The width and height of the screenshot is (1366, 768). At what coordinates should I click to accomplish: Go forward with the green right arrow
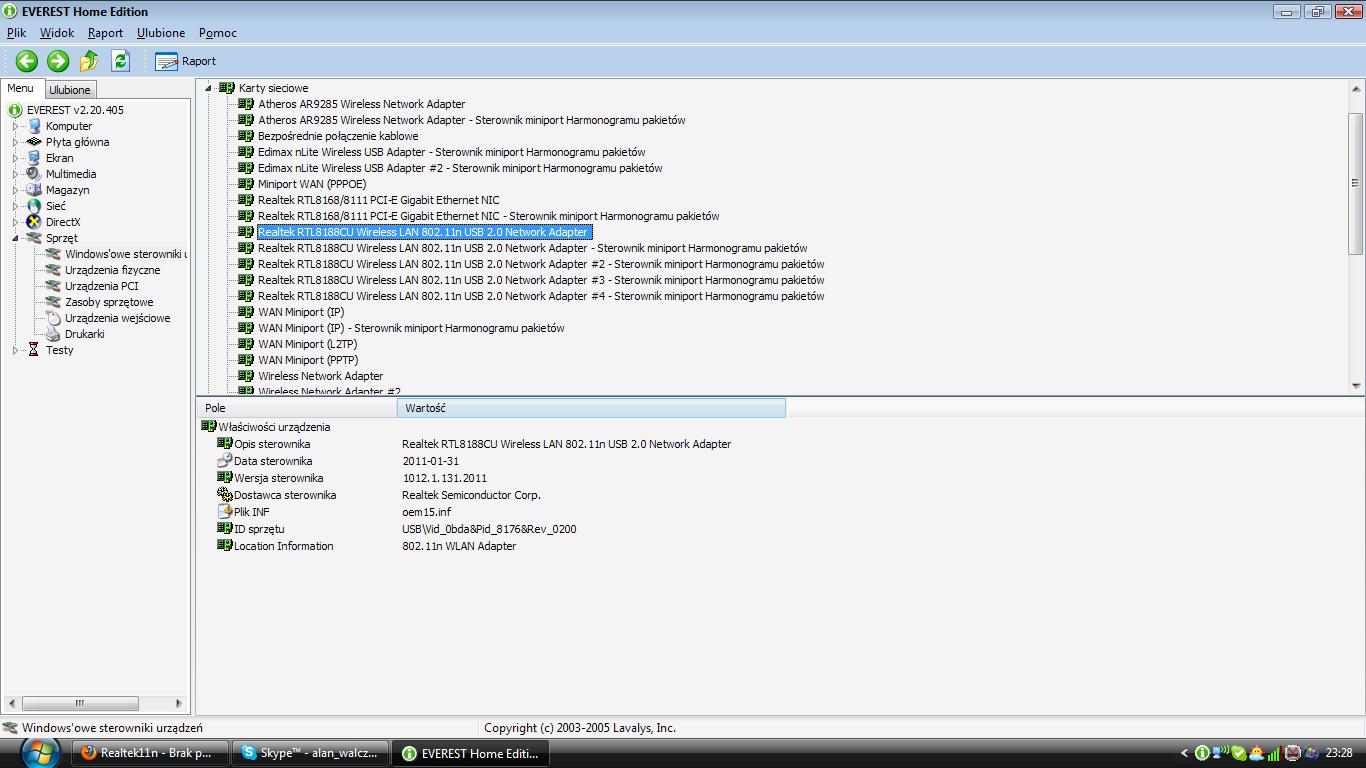pos(58,61)
